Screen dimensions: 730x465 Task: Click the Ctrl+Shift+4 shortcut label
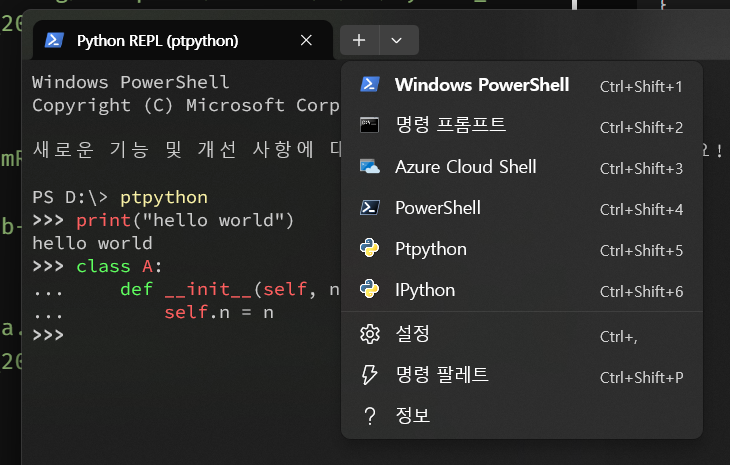click(641, 209)
